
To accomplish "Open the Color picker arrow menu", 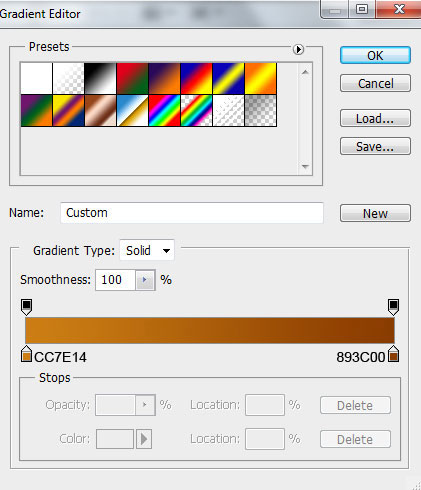I will [144, 439].
